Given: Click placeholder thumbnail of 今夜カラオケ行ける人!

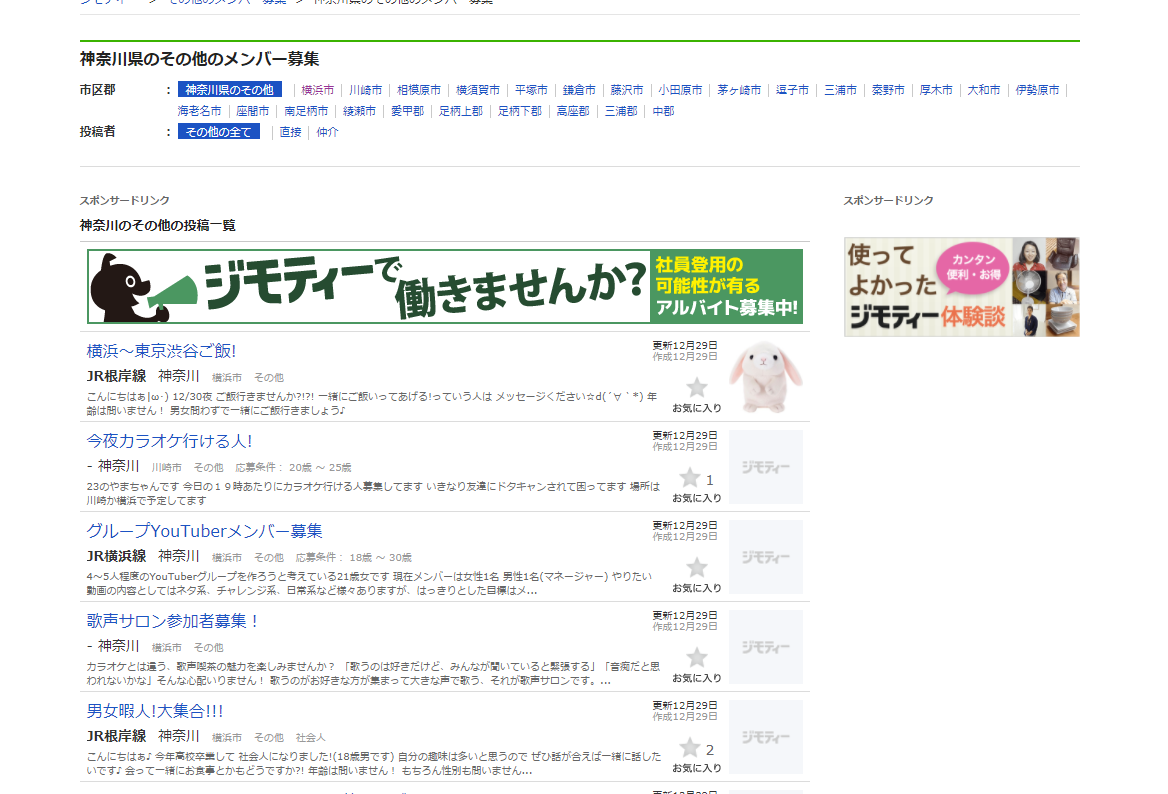Looking at the screenshot, I should point(765,467).
